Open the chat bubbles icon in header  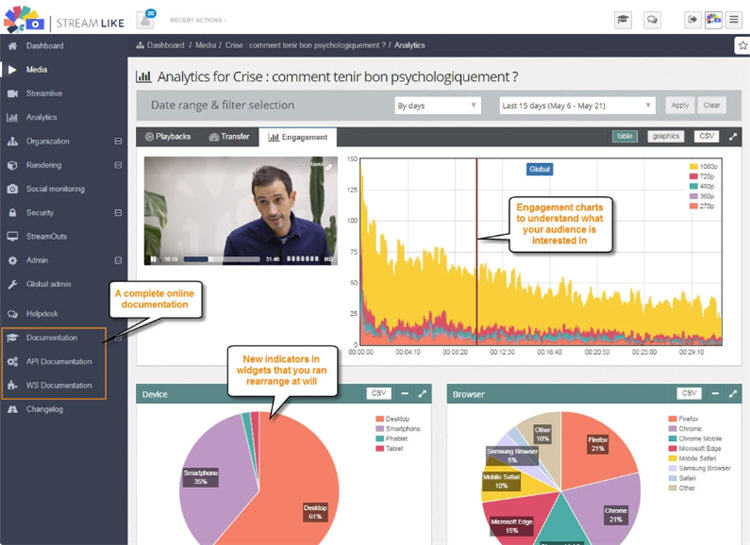(x=652, y=20)
